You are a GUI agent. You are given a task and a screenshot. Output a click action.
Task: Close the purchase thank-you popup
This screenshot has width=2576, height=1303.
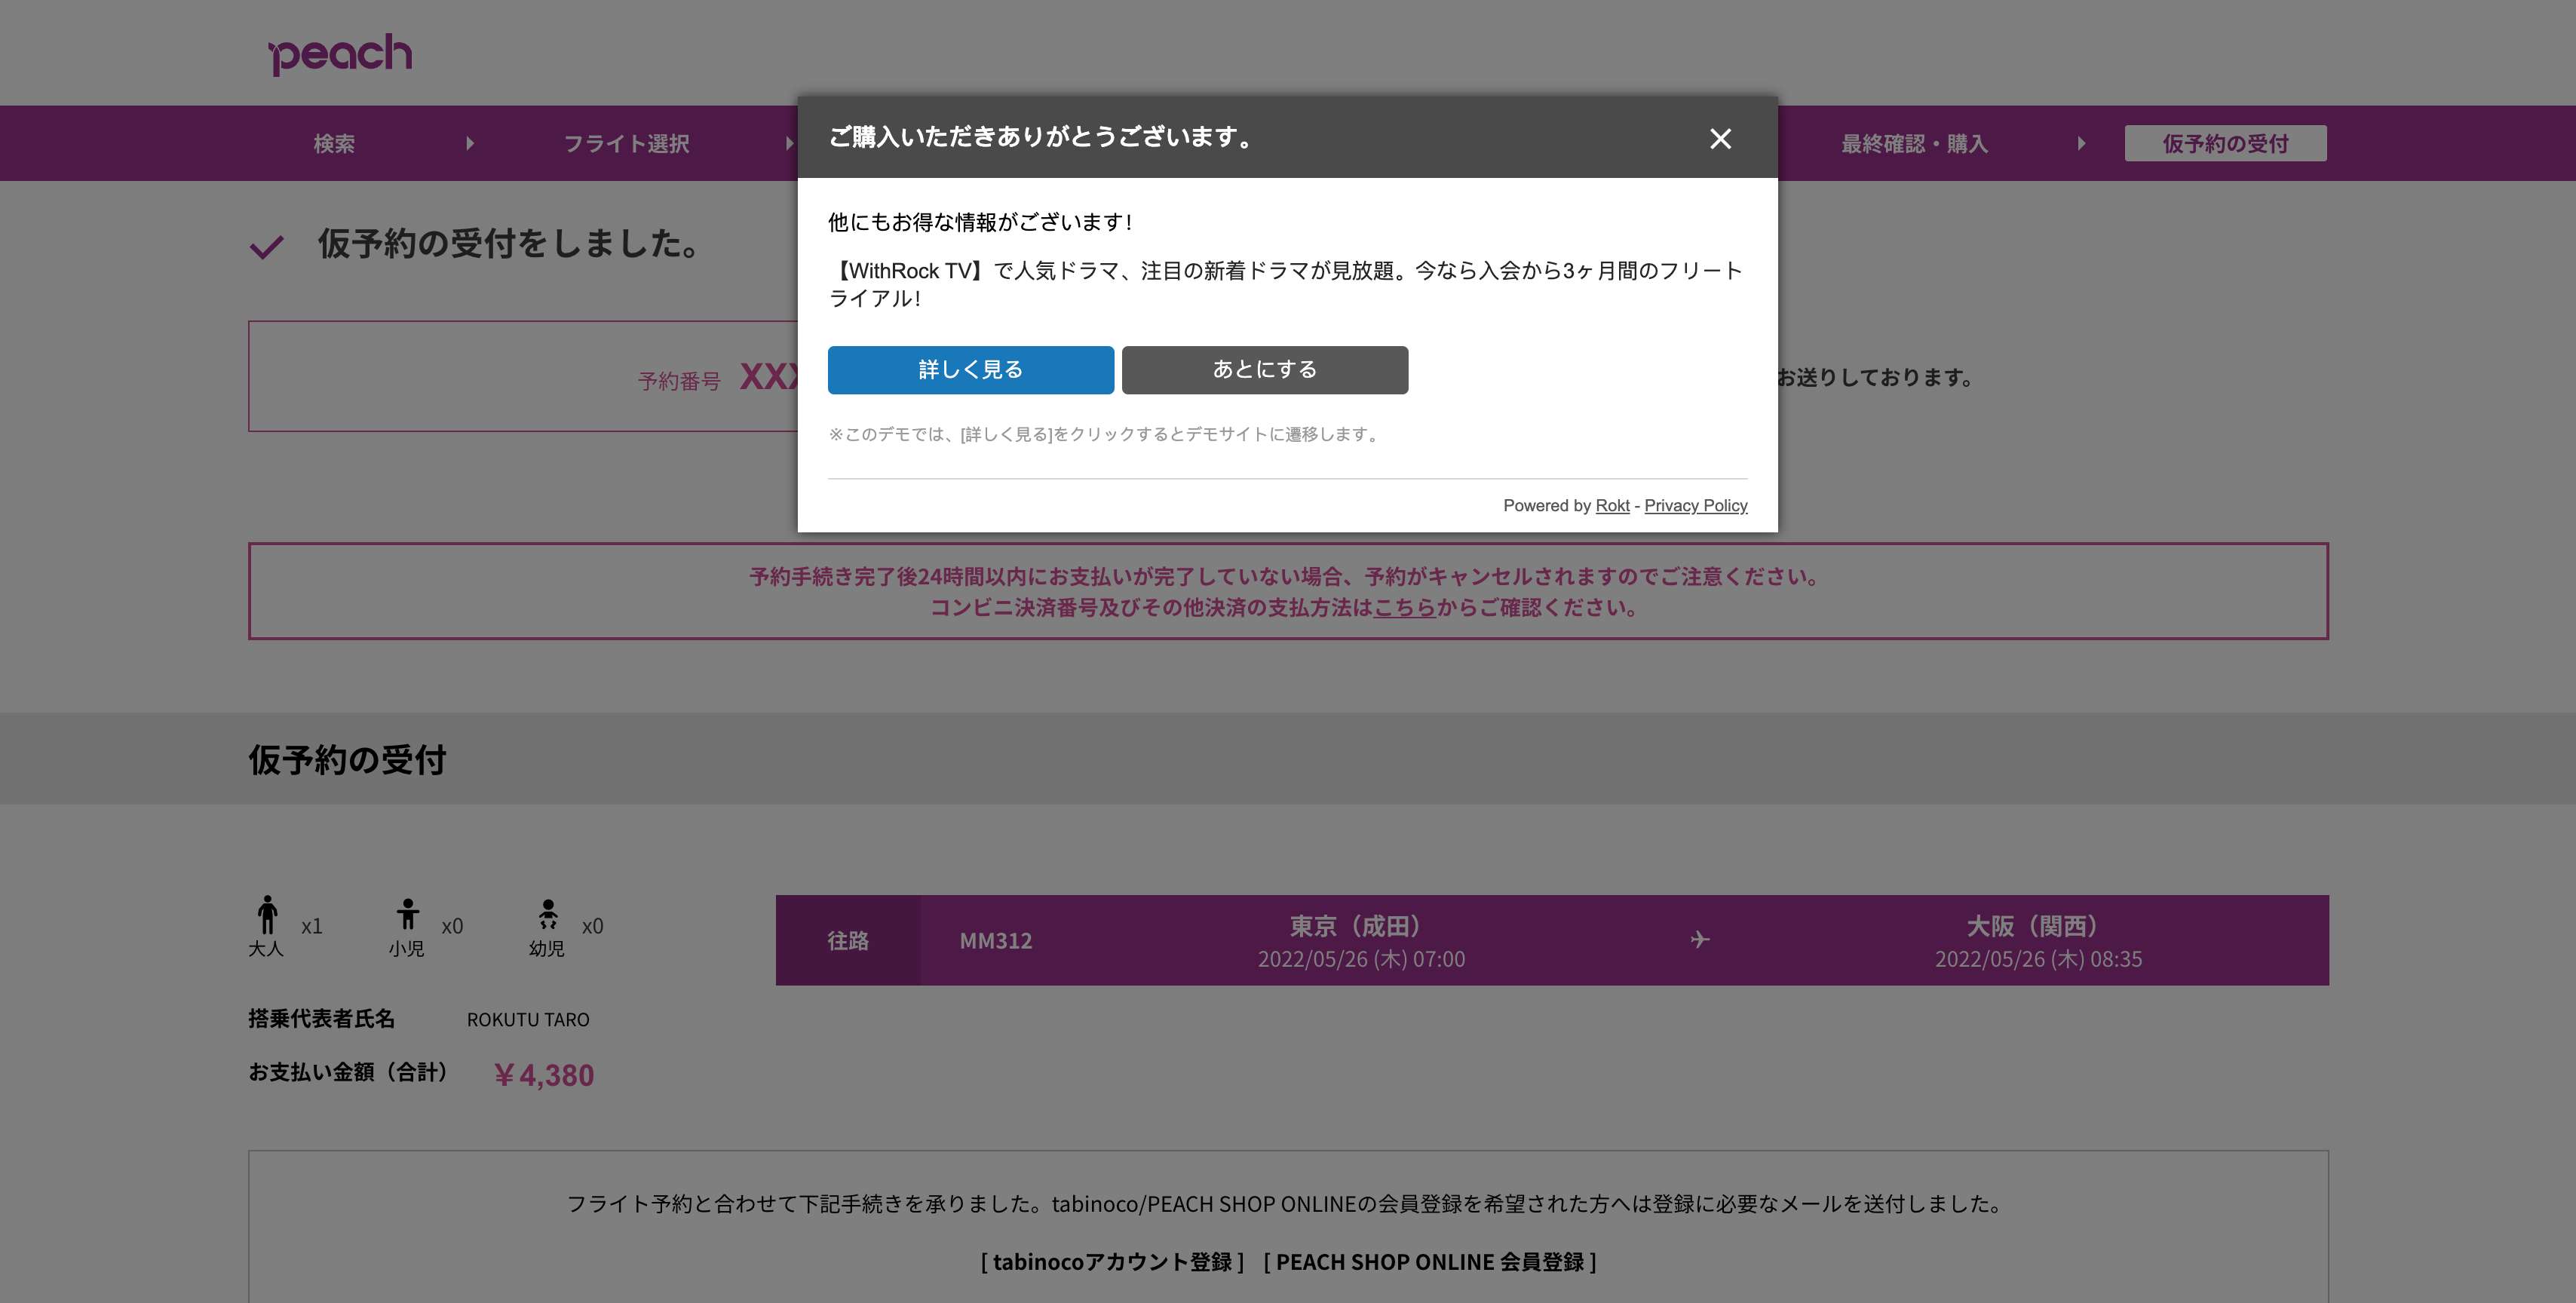pos(1720,138)
